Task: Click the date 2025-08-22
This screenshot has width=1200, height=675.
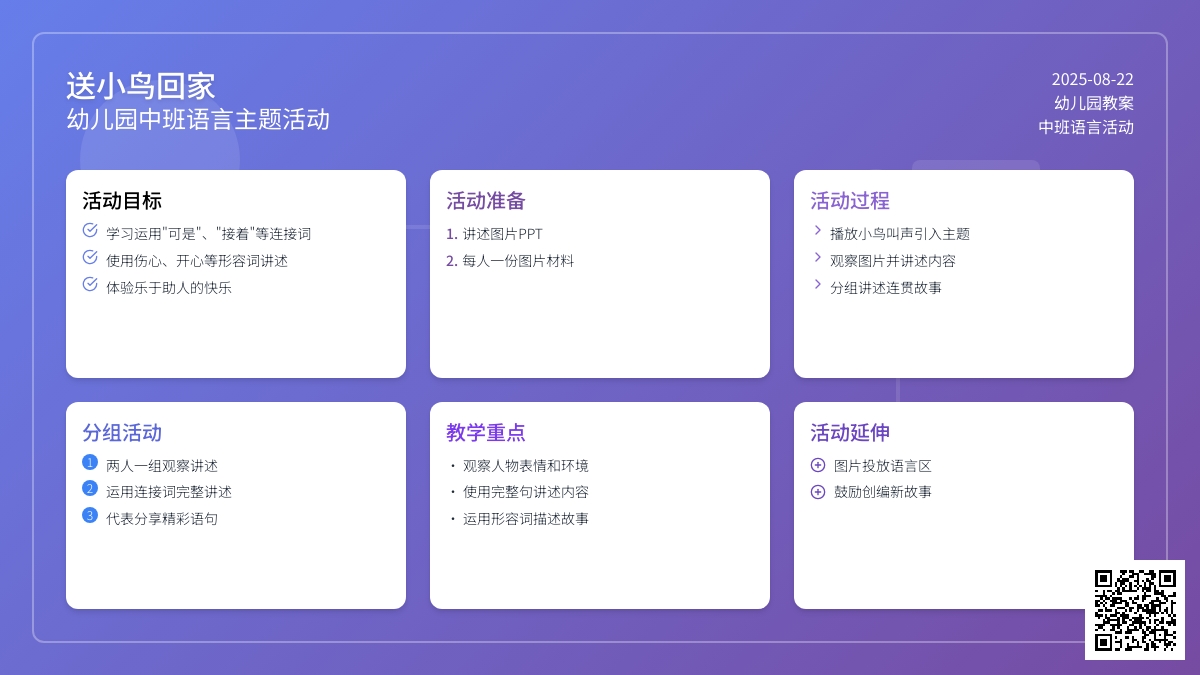Action: pos(1092,79)
